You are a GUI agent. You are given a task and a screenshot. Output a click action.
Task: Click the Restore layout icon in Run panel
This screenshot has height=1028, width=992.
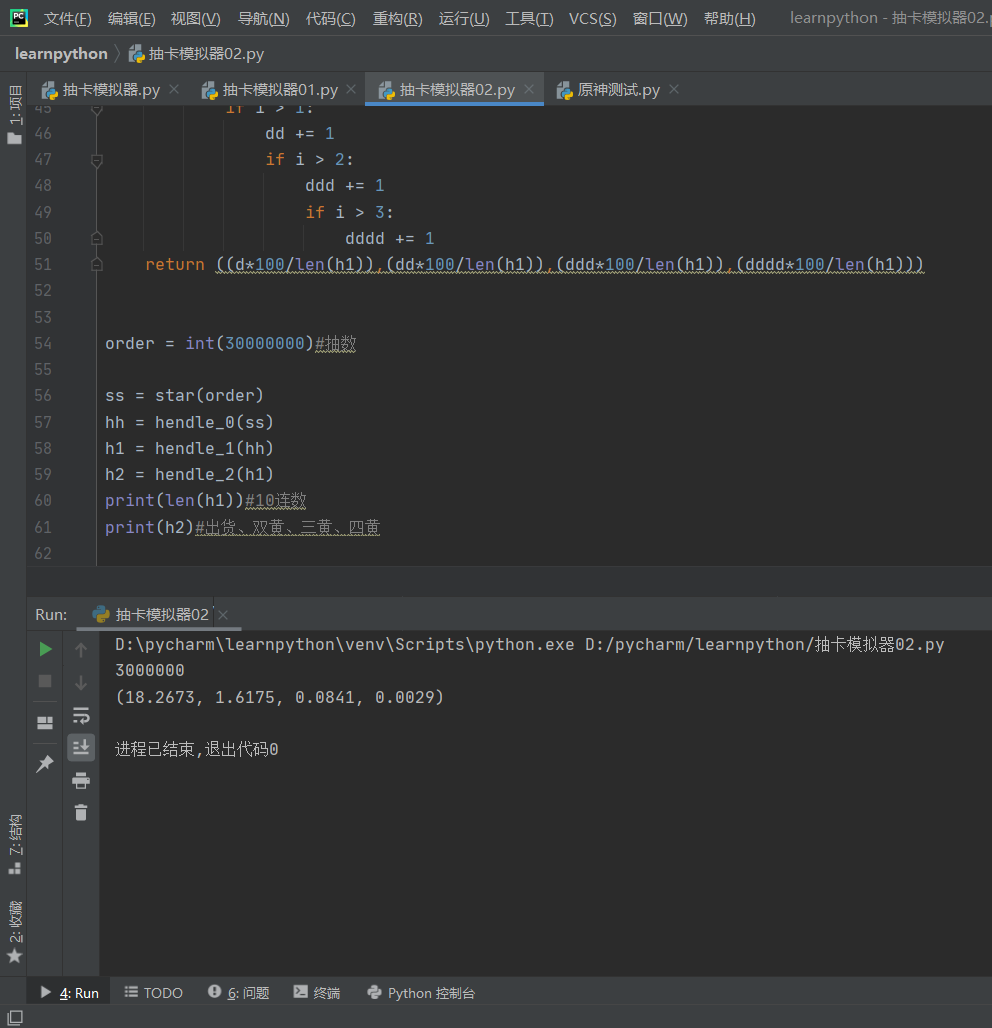point(45,722)
